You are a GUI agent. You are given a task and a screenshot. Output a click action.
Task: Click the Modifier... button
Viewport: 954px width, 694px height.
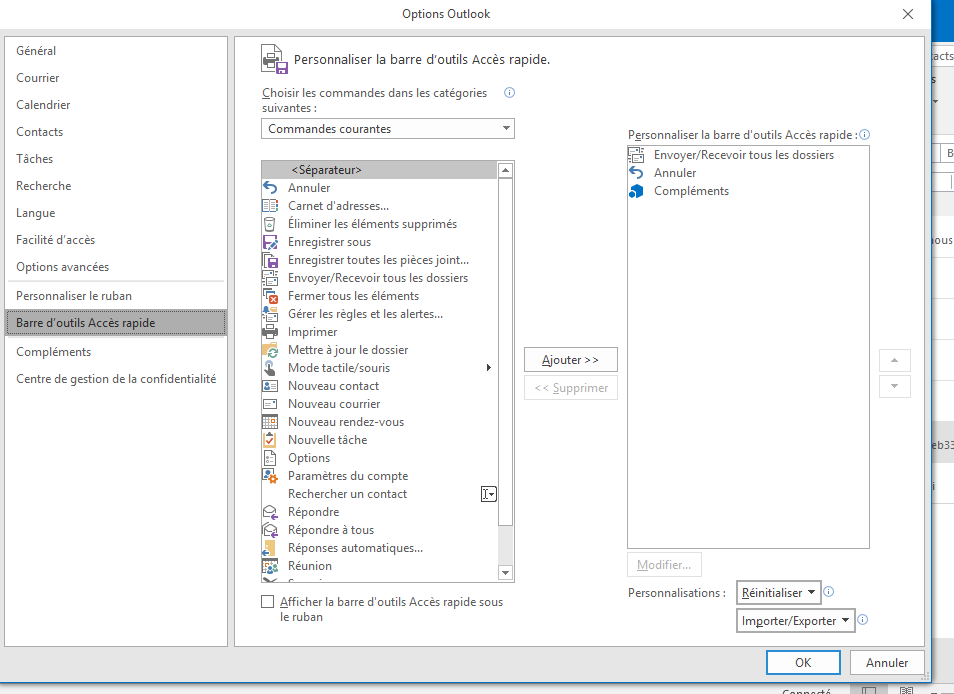click(664, 564)
